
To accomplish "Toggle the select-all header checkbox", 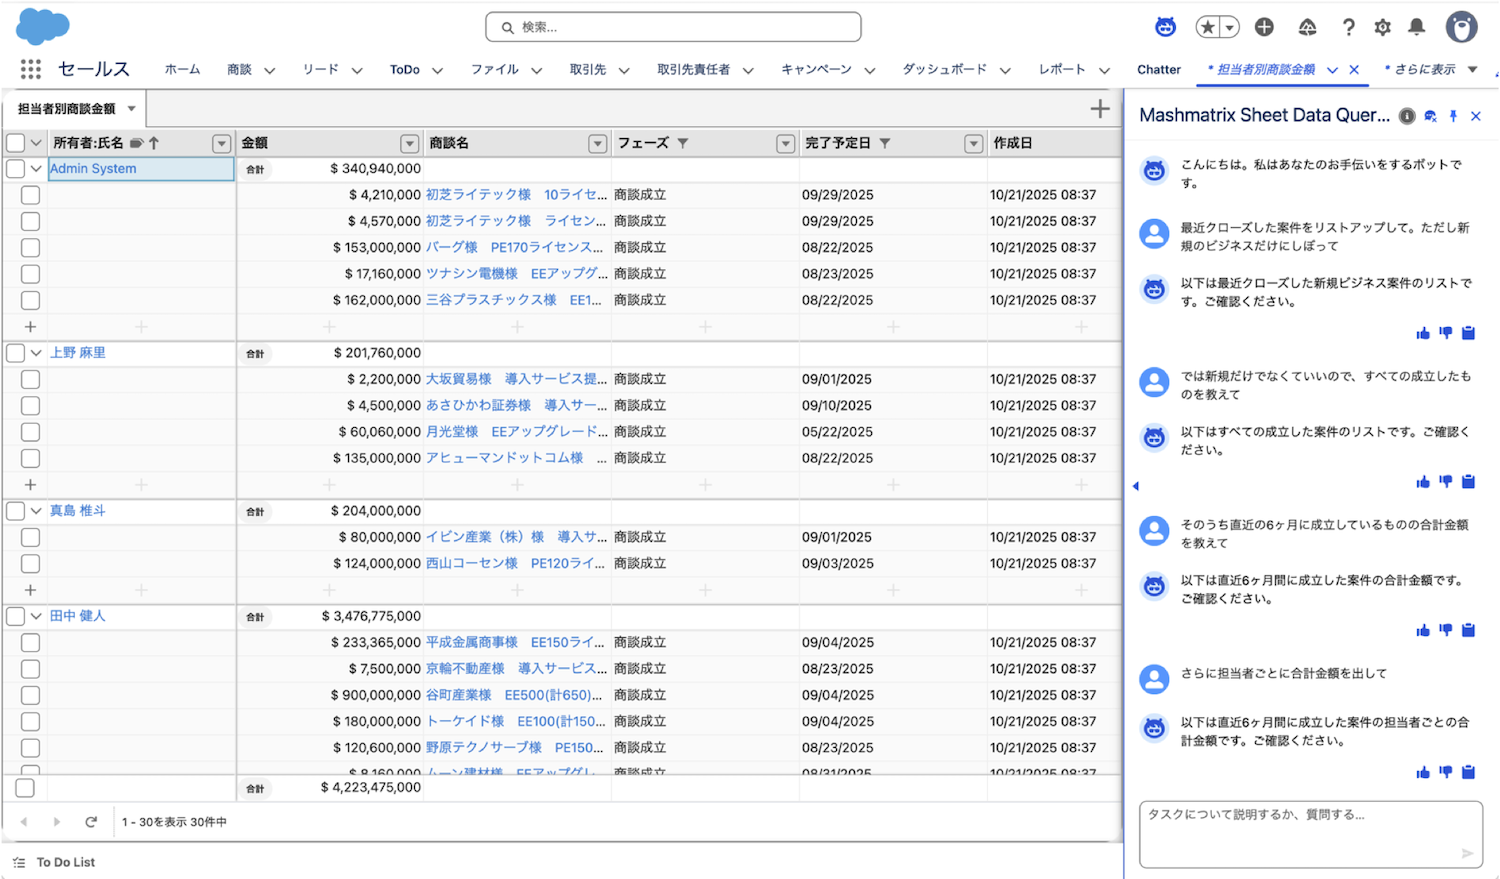I will 15,143.
